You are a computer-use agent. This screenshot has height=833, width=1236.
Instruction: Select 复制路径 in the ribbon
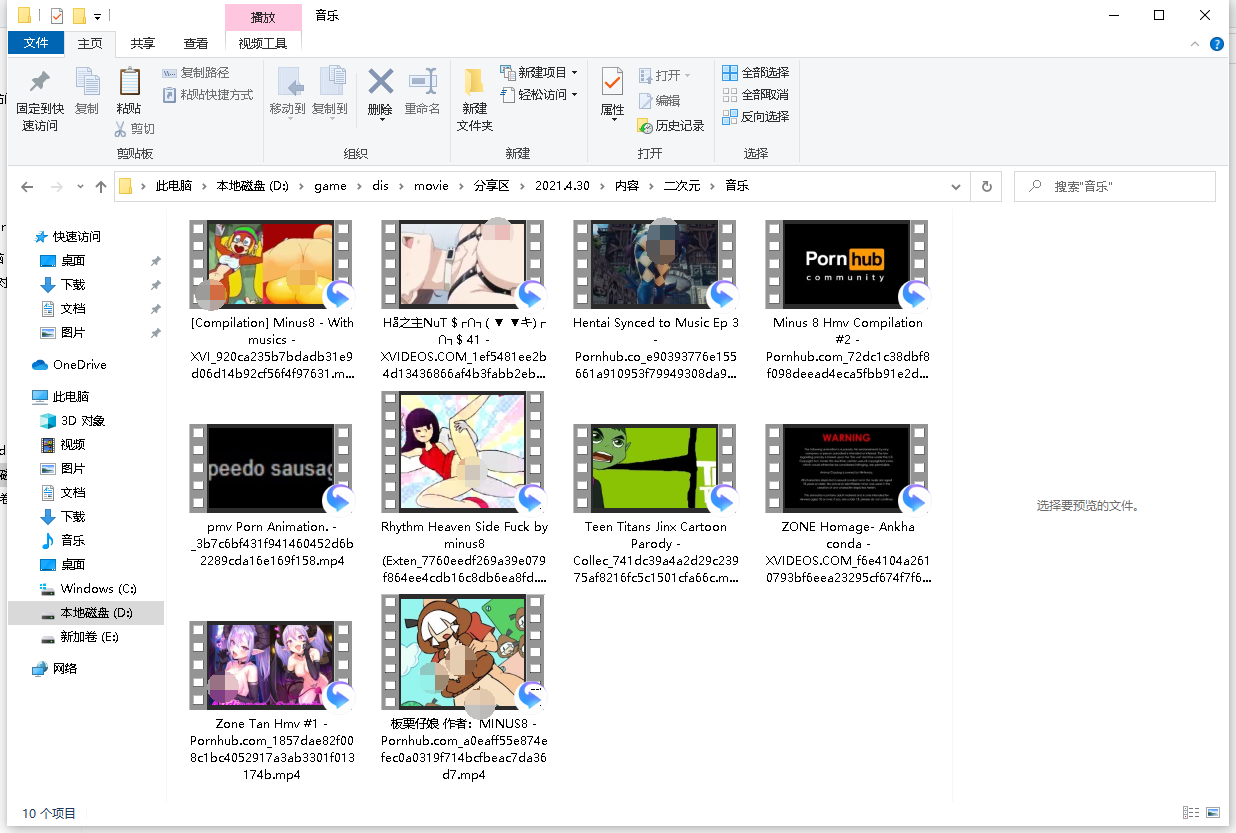196,73
